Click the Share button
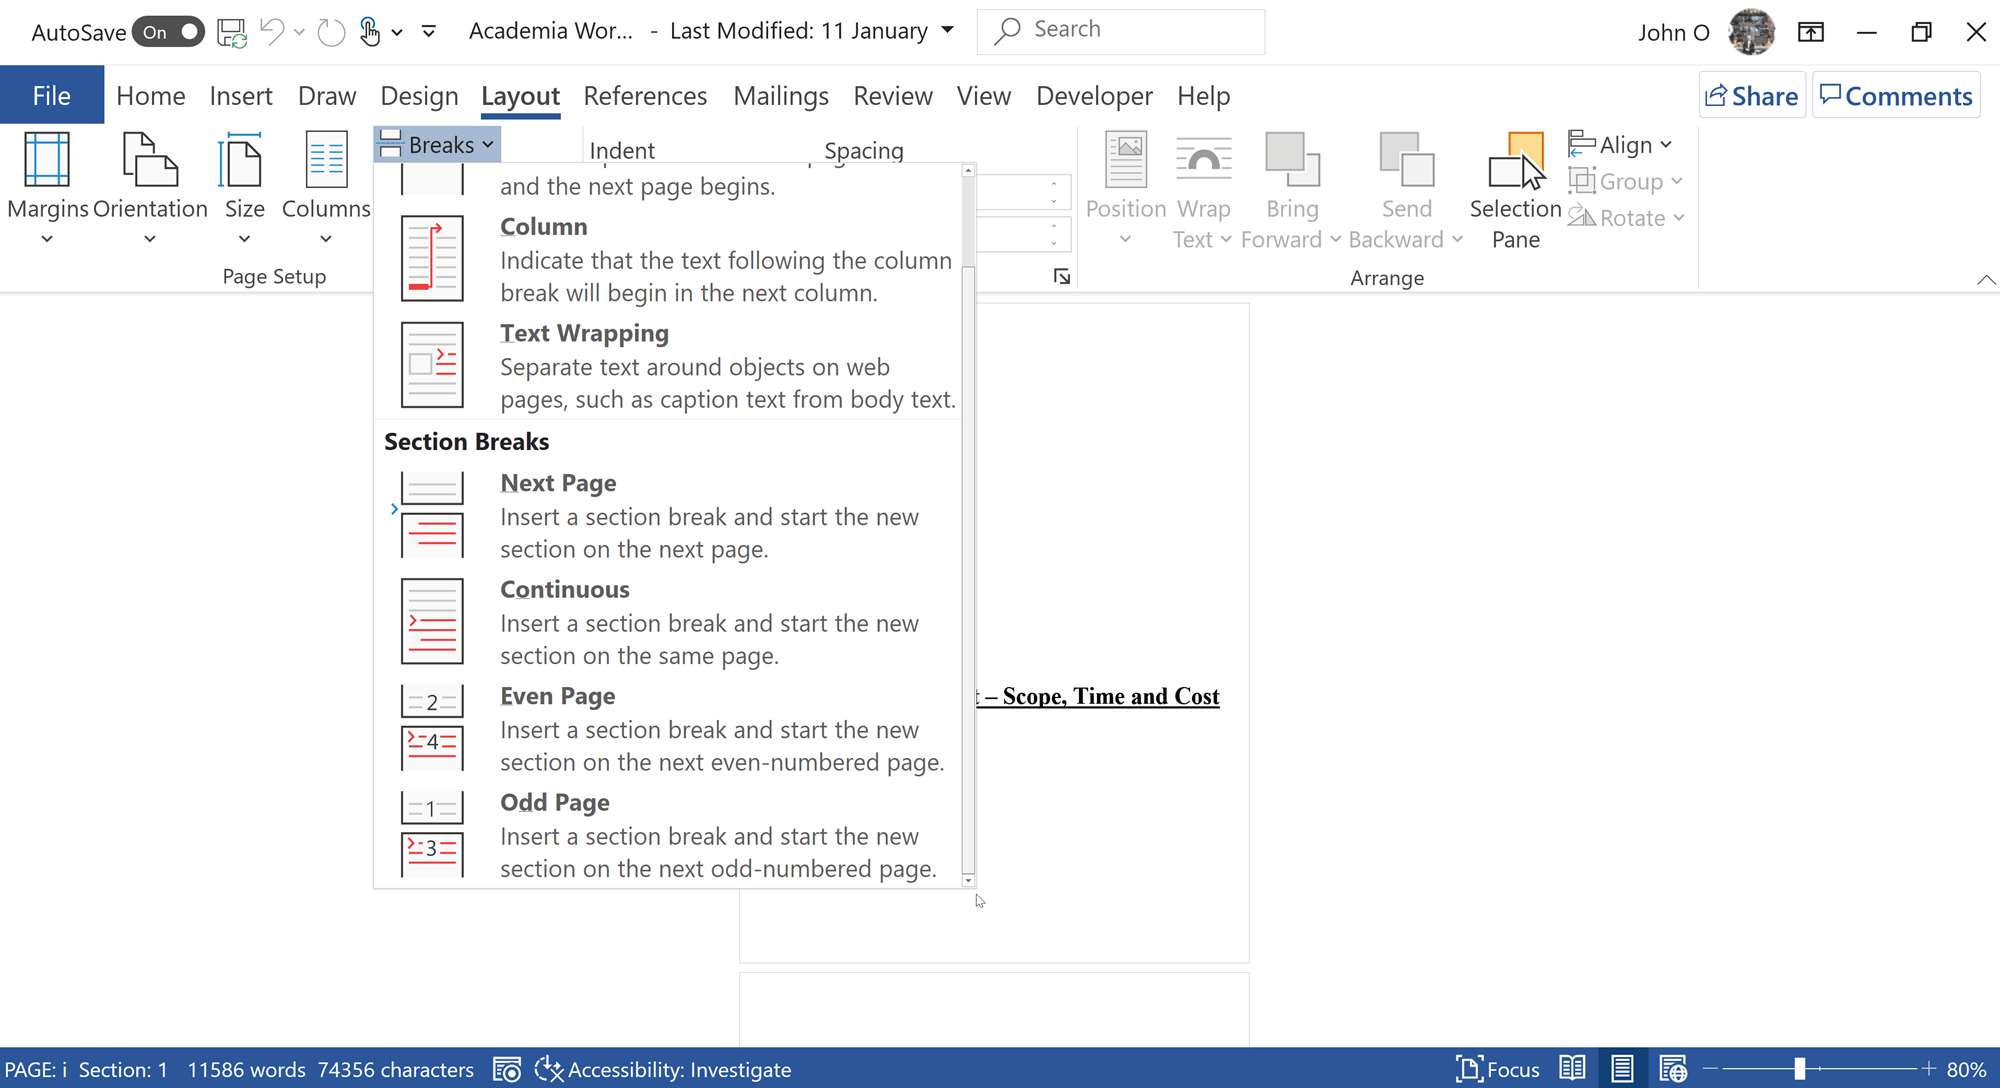The width and height of the screenshot is (2000, 1088). point(1751,95)
